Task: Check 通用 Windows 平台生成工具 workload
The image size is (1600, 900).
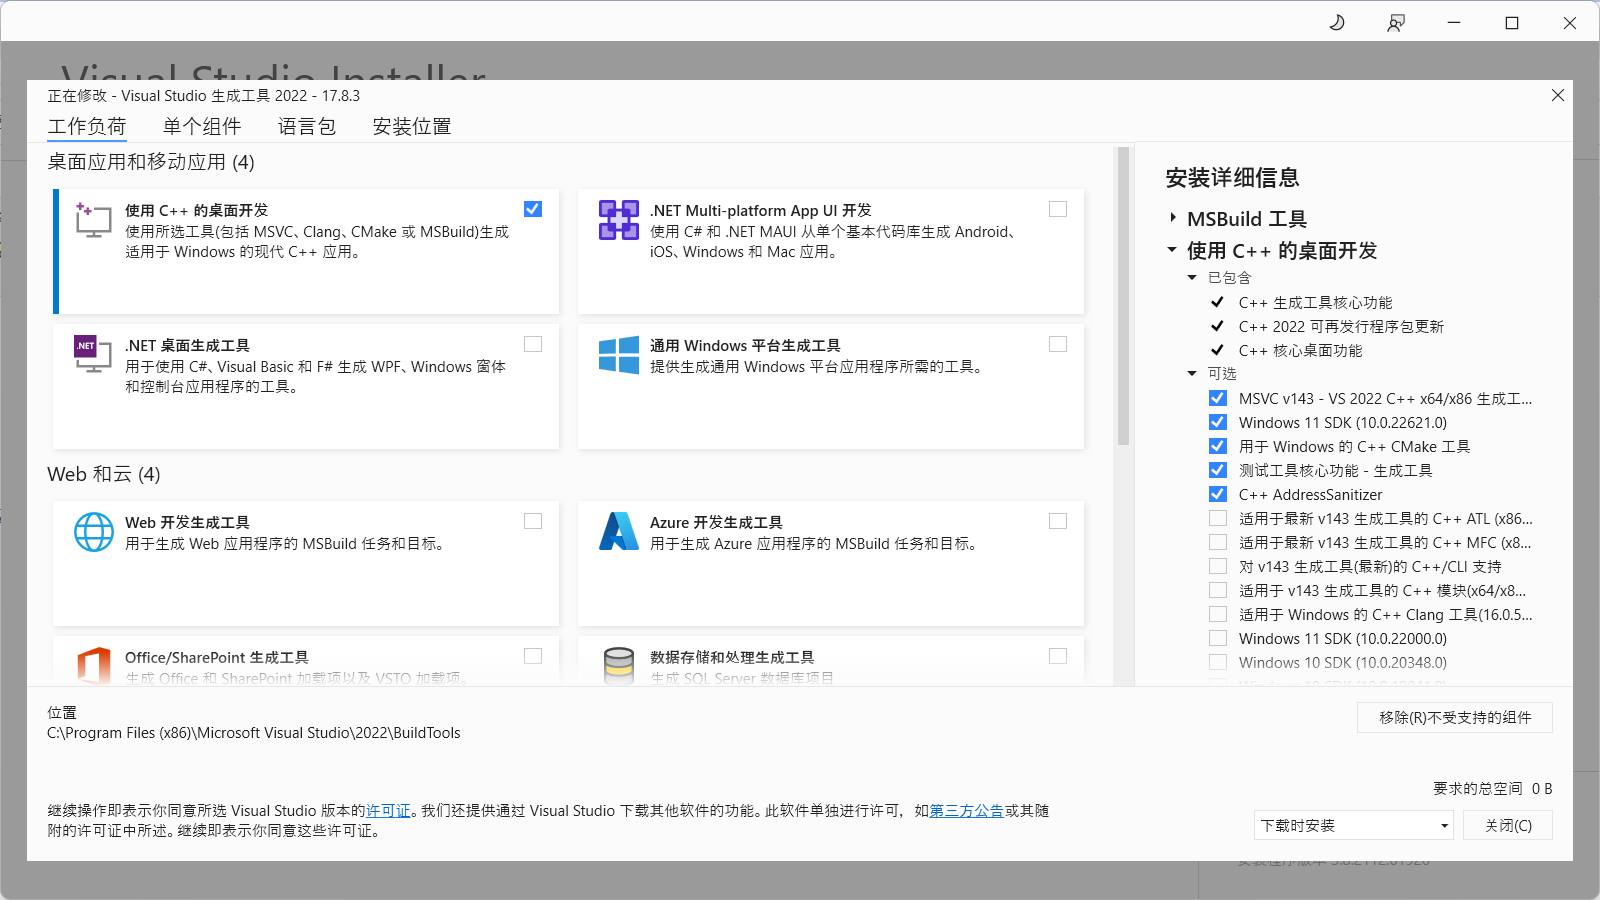Action: pyautogui.click(x=1058, y=344)
